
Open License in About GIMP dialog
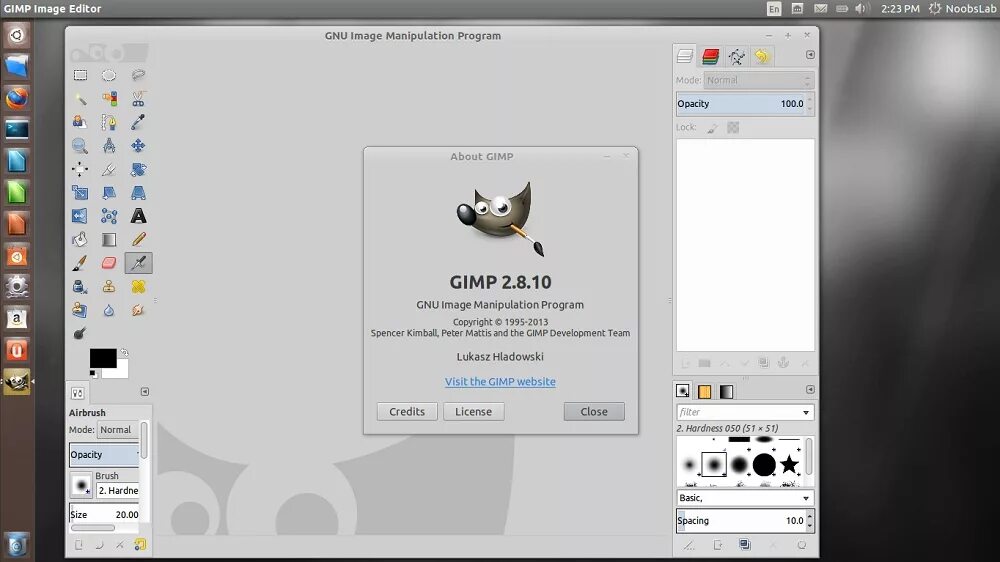473,411
